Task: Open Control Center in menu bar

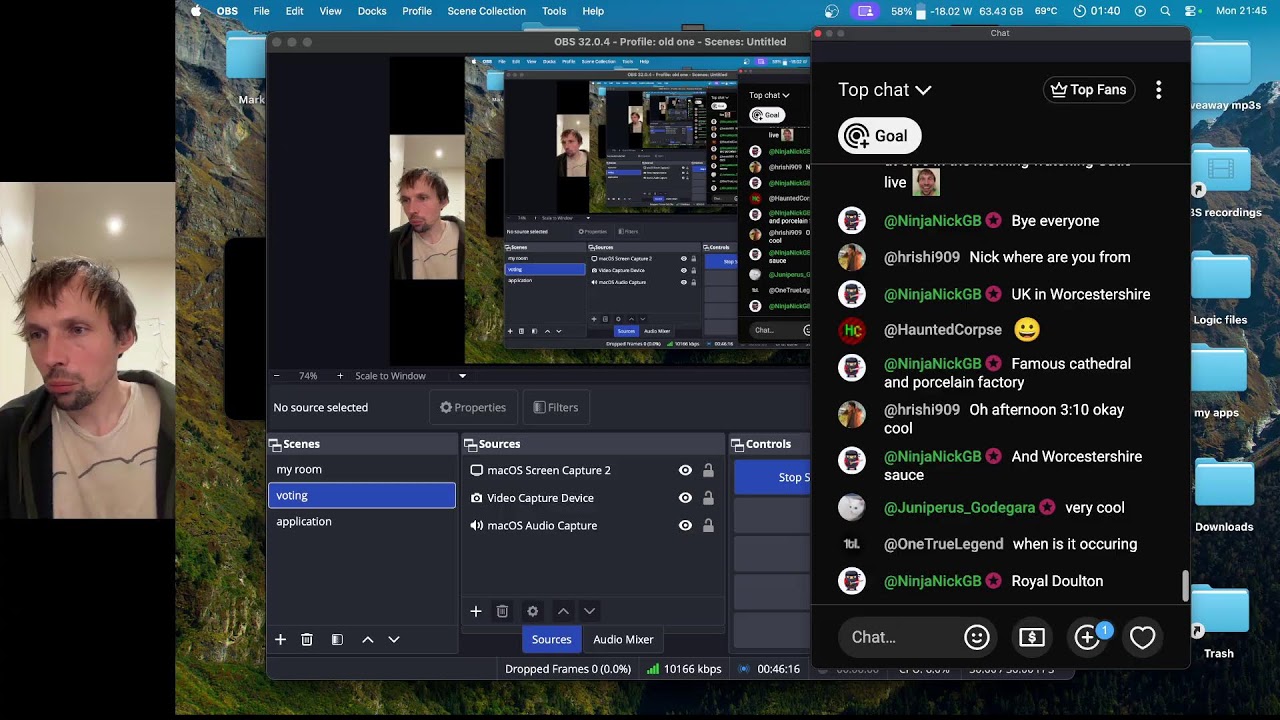Action: click(1190, 11)
